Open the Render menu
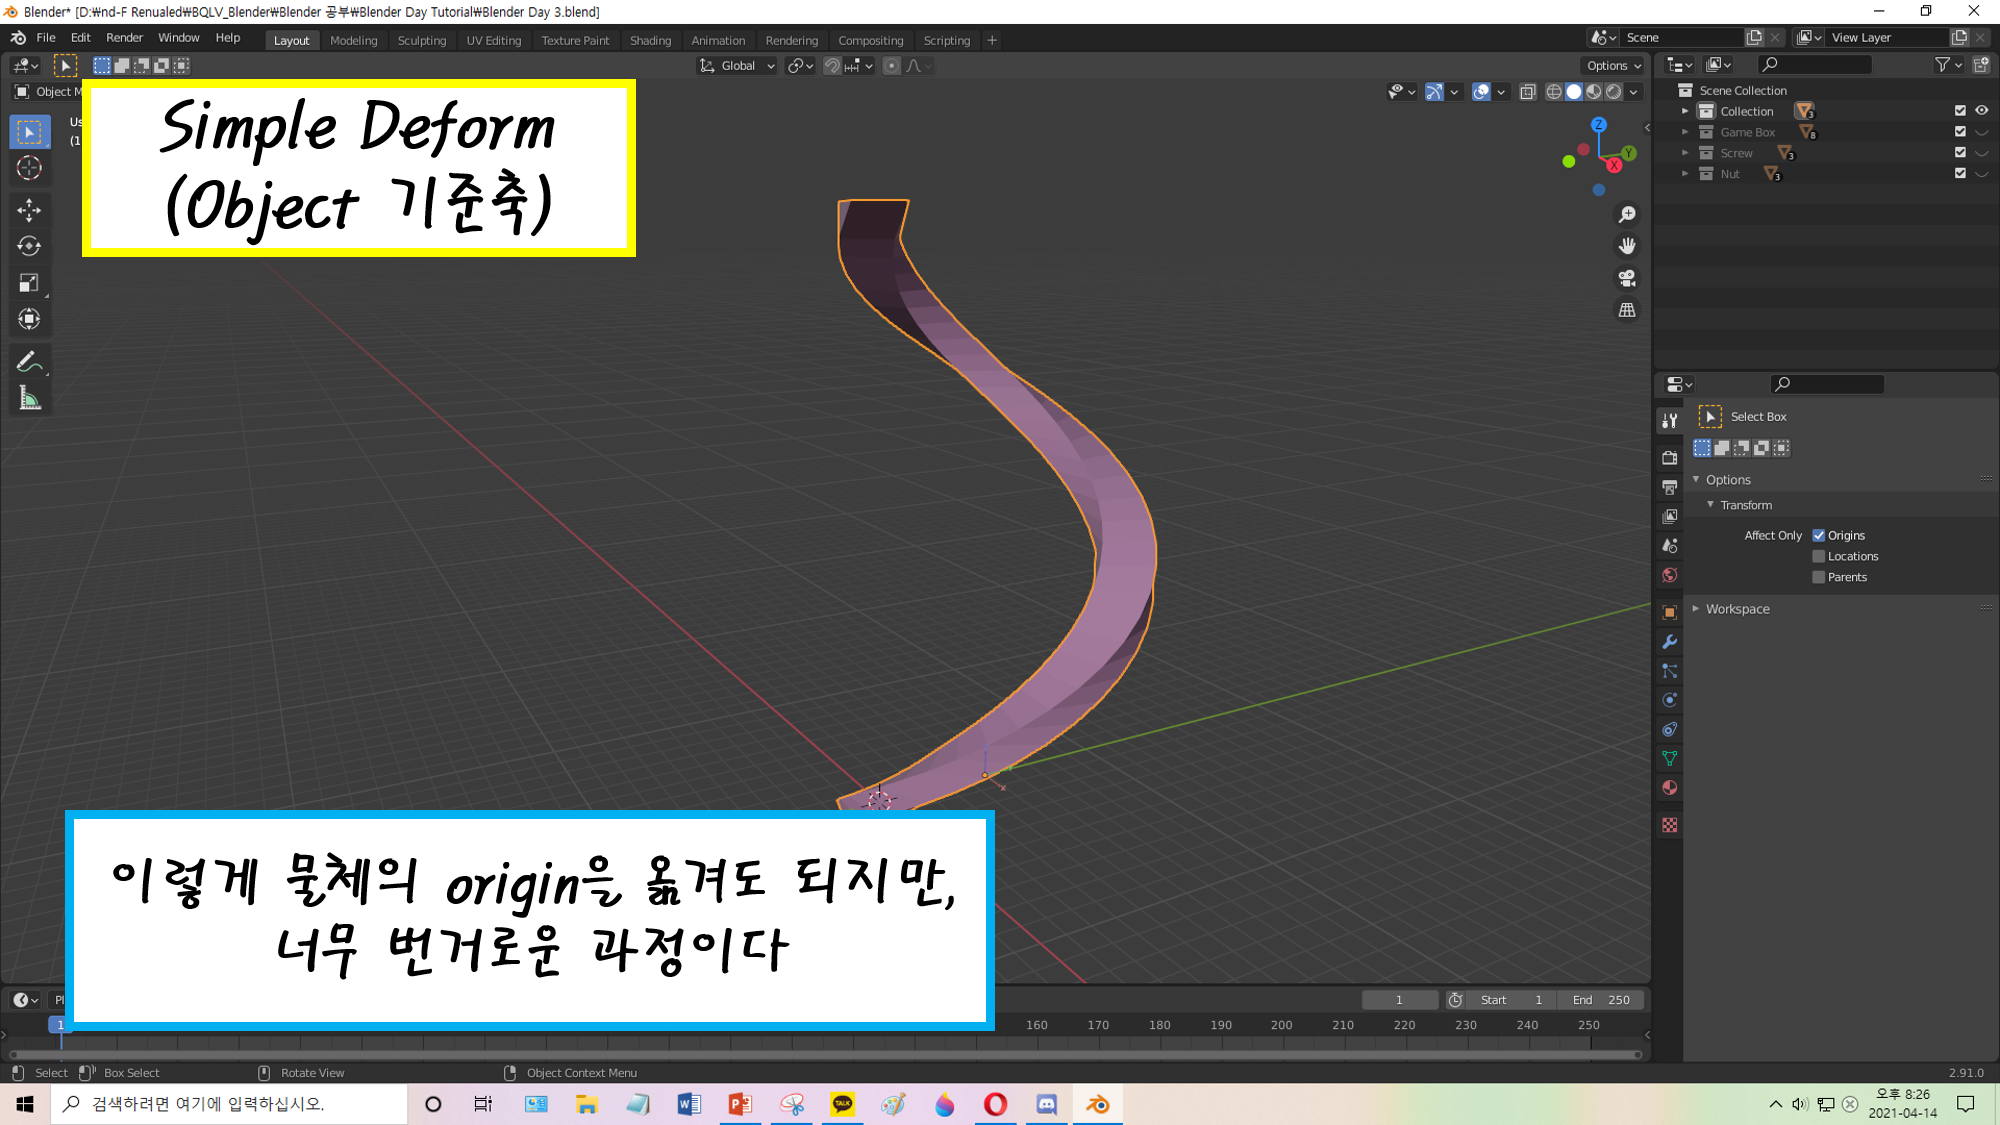The height and width of the screenshot is (1125, 2000). click(x=124, y=37)
